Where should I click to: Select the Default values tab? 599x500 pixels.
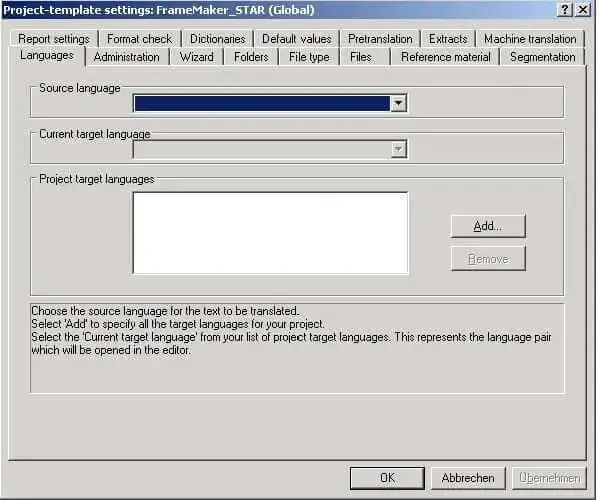[x=297, y=39]
